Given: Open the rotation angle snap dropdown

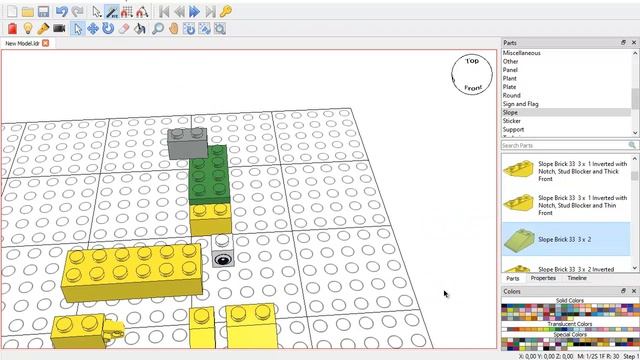Looking at the screenshot, I should coord(142,11).
